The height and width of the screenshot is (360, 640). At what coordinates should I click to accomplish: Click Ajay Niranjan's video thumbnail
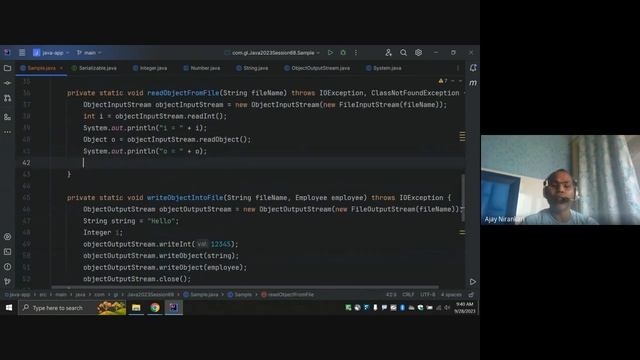[x=560, y=180]
